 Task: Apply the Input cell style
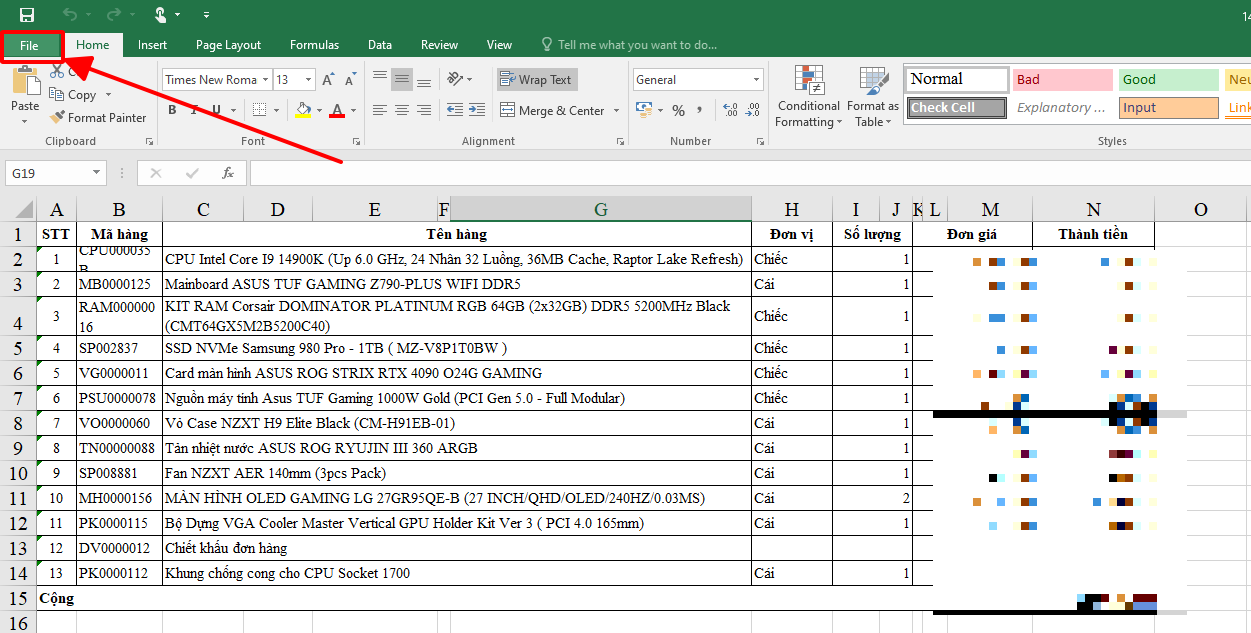[x=1169, y=108]
